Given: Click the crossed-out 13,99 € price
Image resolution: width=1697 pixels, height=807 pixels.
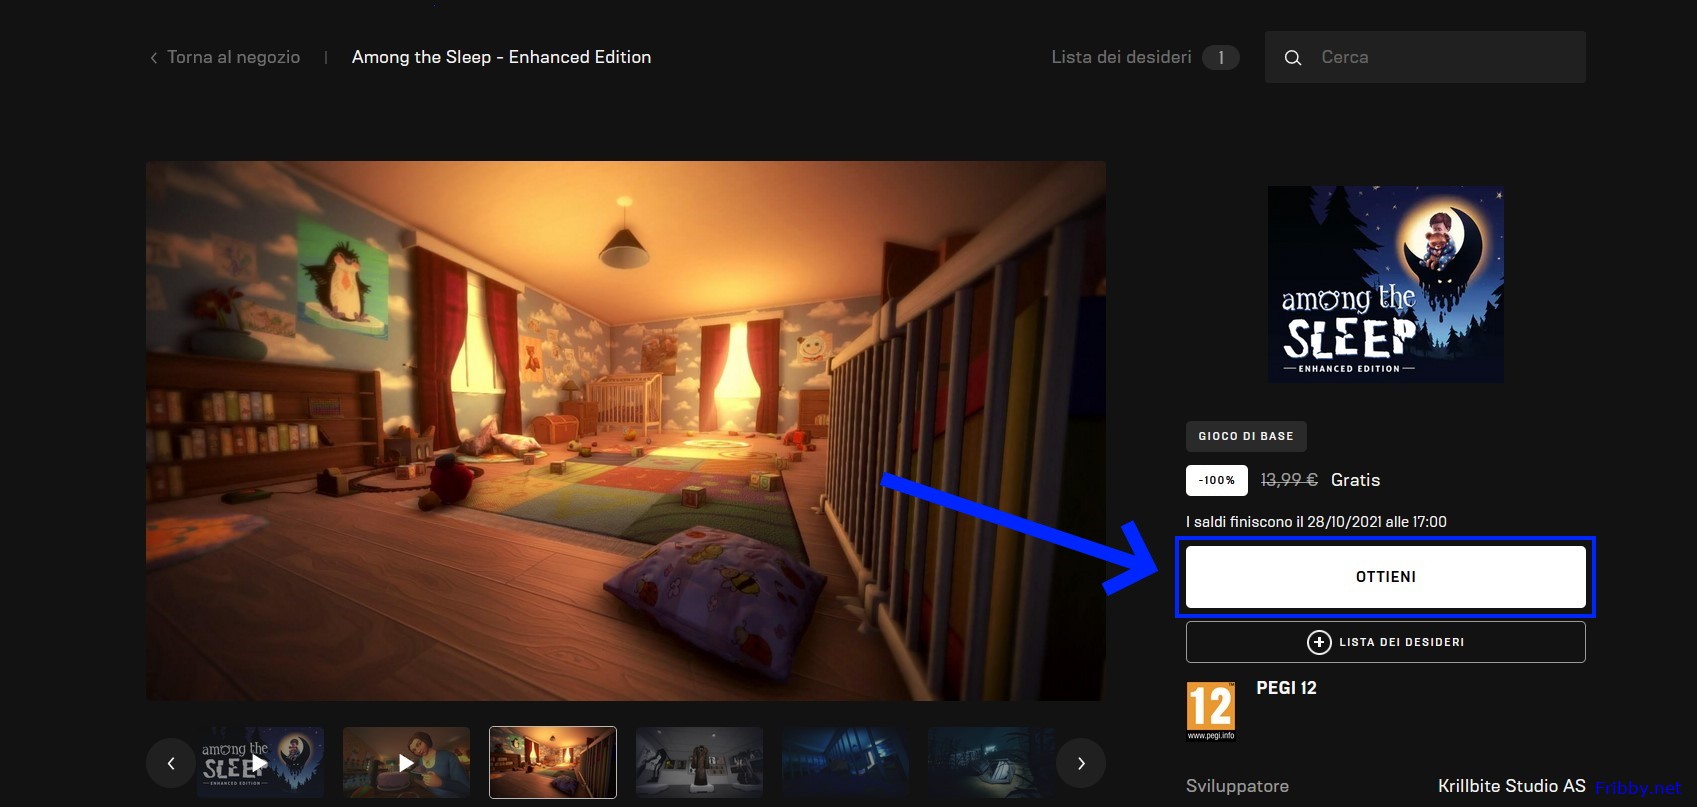Looking at the screenshot, I should [x=1289, y=480].
